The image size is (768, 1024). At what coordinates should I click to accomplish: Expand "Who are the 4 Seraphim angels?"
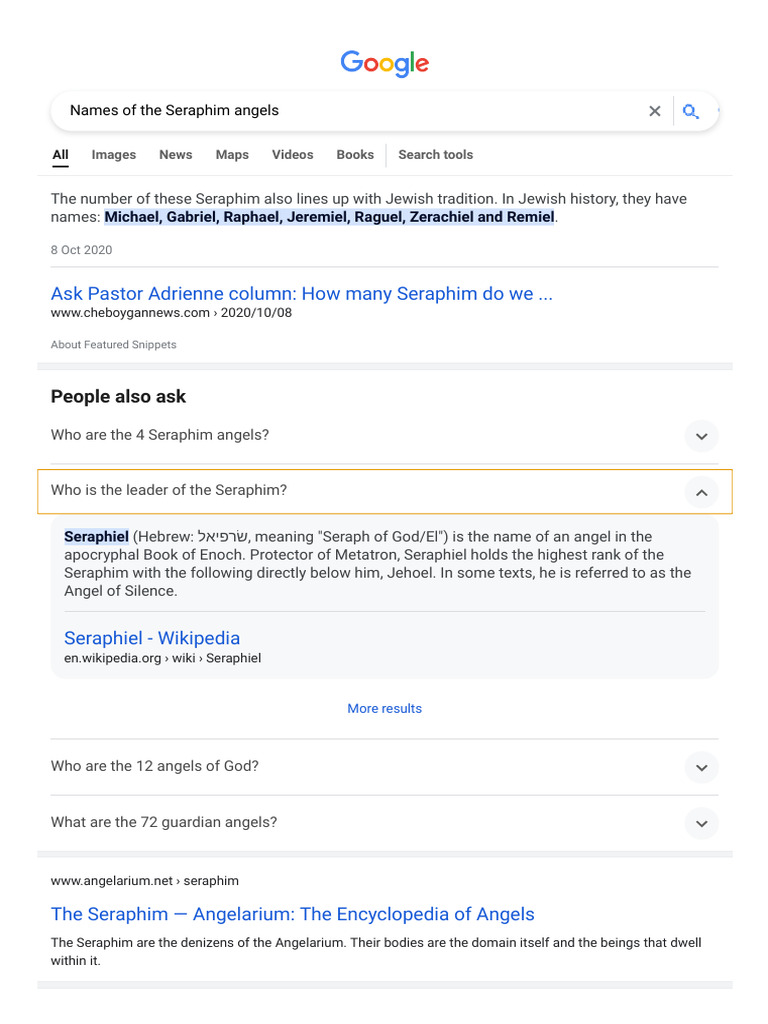[701, 436]
